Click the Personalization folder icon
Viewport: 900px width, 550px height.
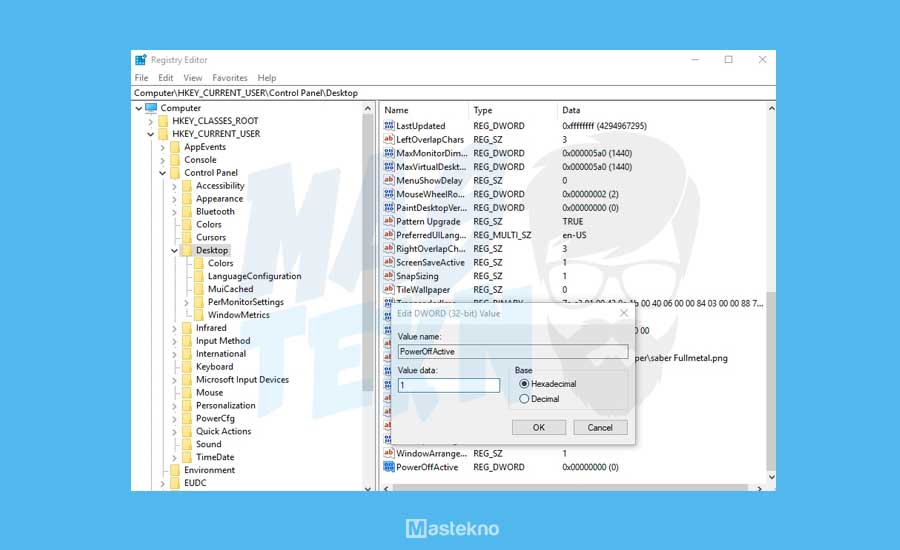tap(187, 405)
